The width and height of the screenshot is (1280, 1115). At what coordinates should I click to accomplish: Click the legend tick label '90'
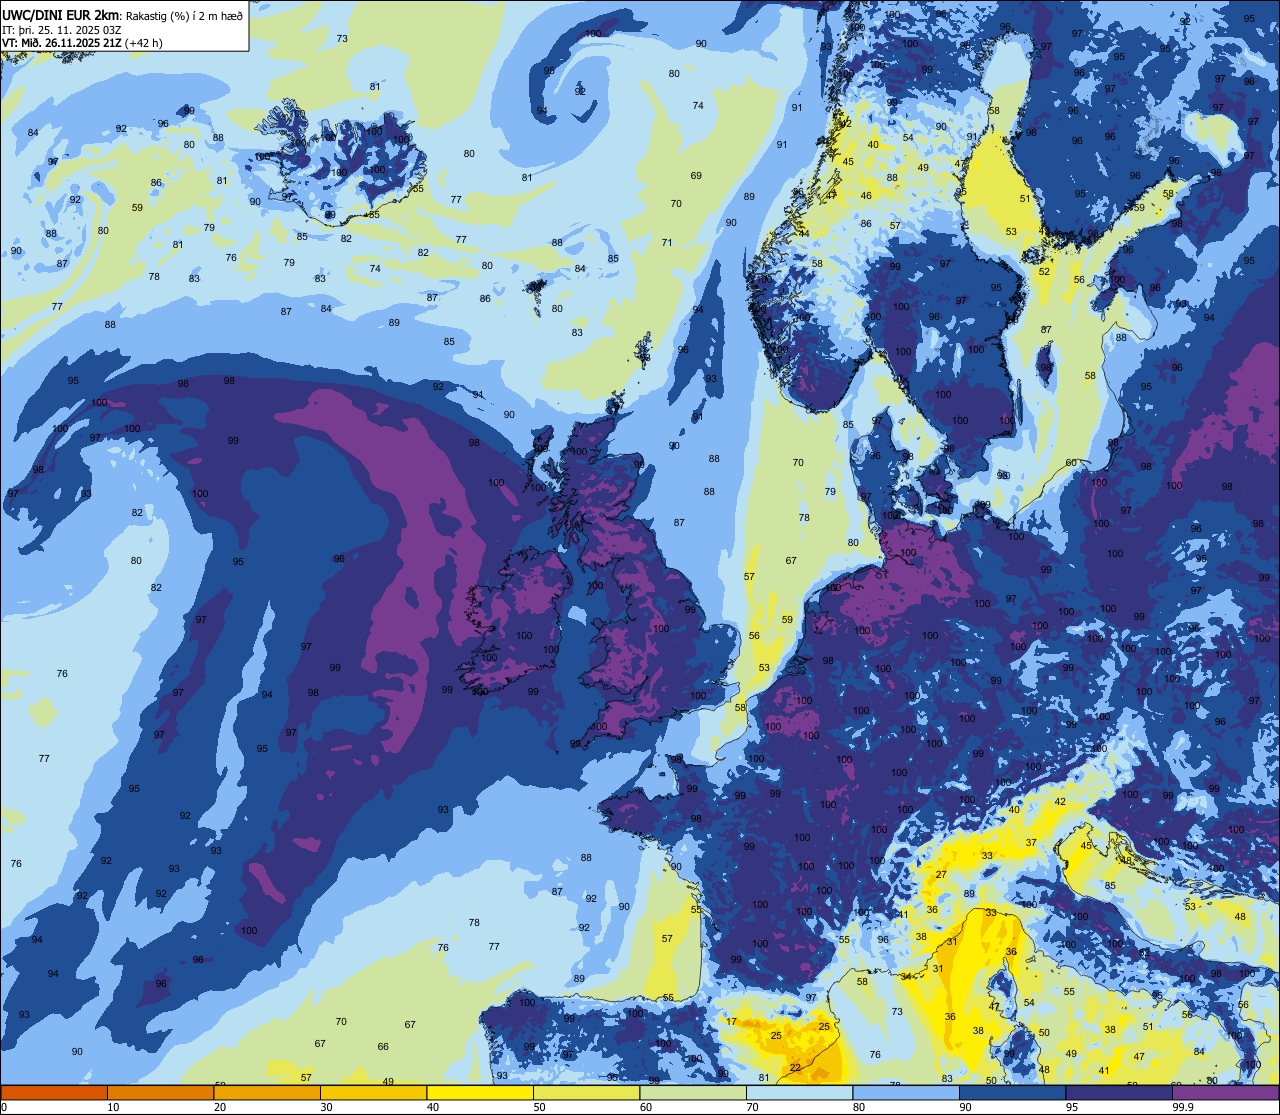(x=965, y=1107)
